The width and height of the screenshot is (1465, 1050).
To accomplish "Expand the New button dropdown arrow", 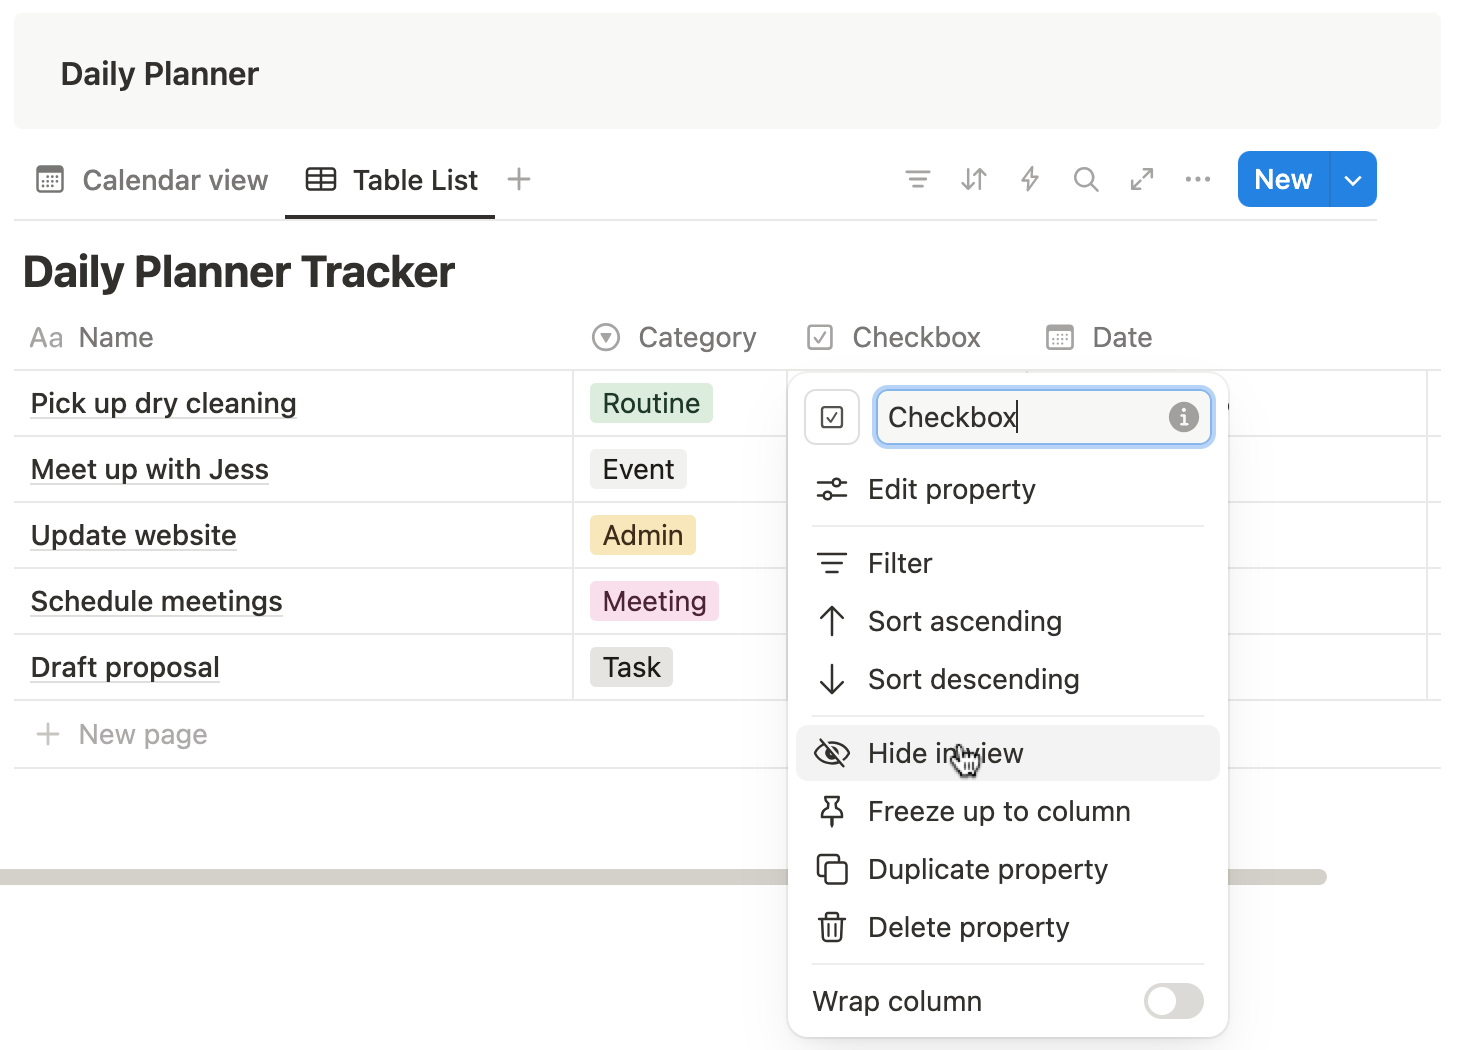I will [x=1353, y=180].
